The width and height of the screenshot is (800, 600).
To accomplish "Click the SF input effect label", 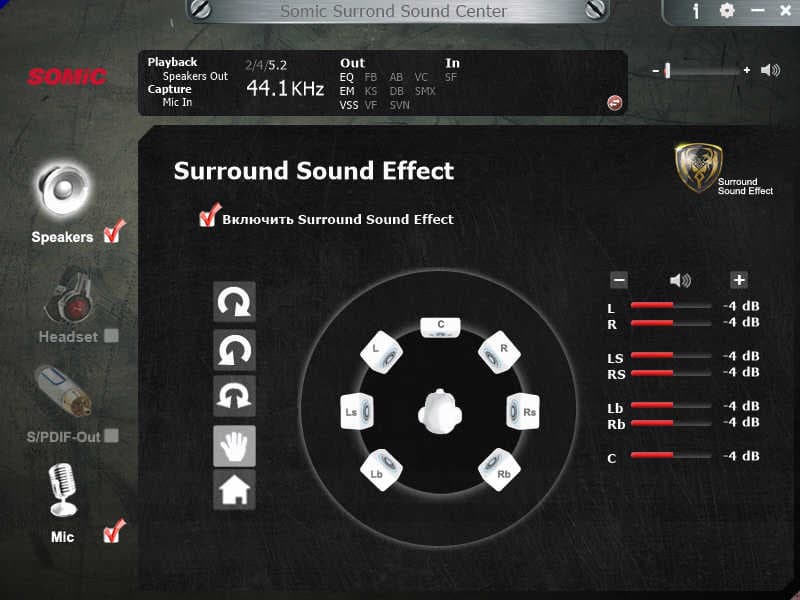I will coord(451,78).
